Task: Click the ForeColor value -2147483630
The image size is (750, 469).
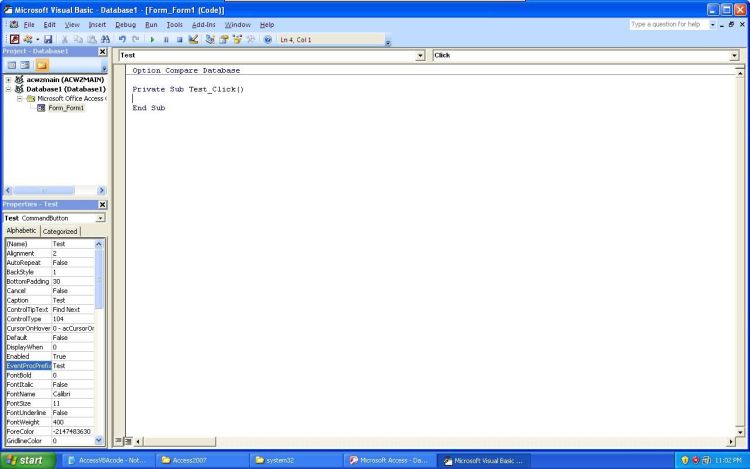Action: tap(73, 431)
